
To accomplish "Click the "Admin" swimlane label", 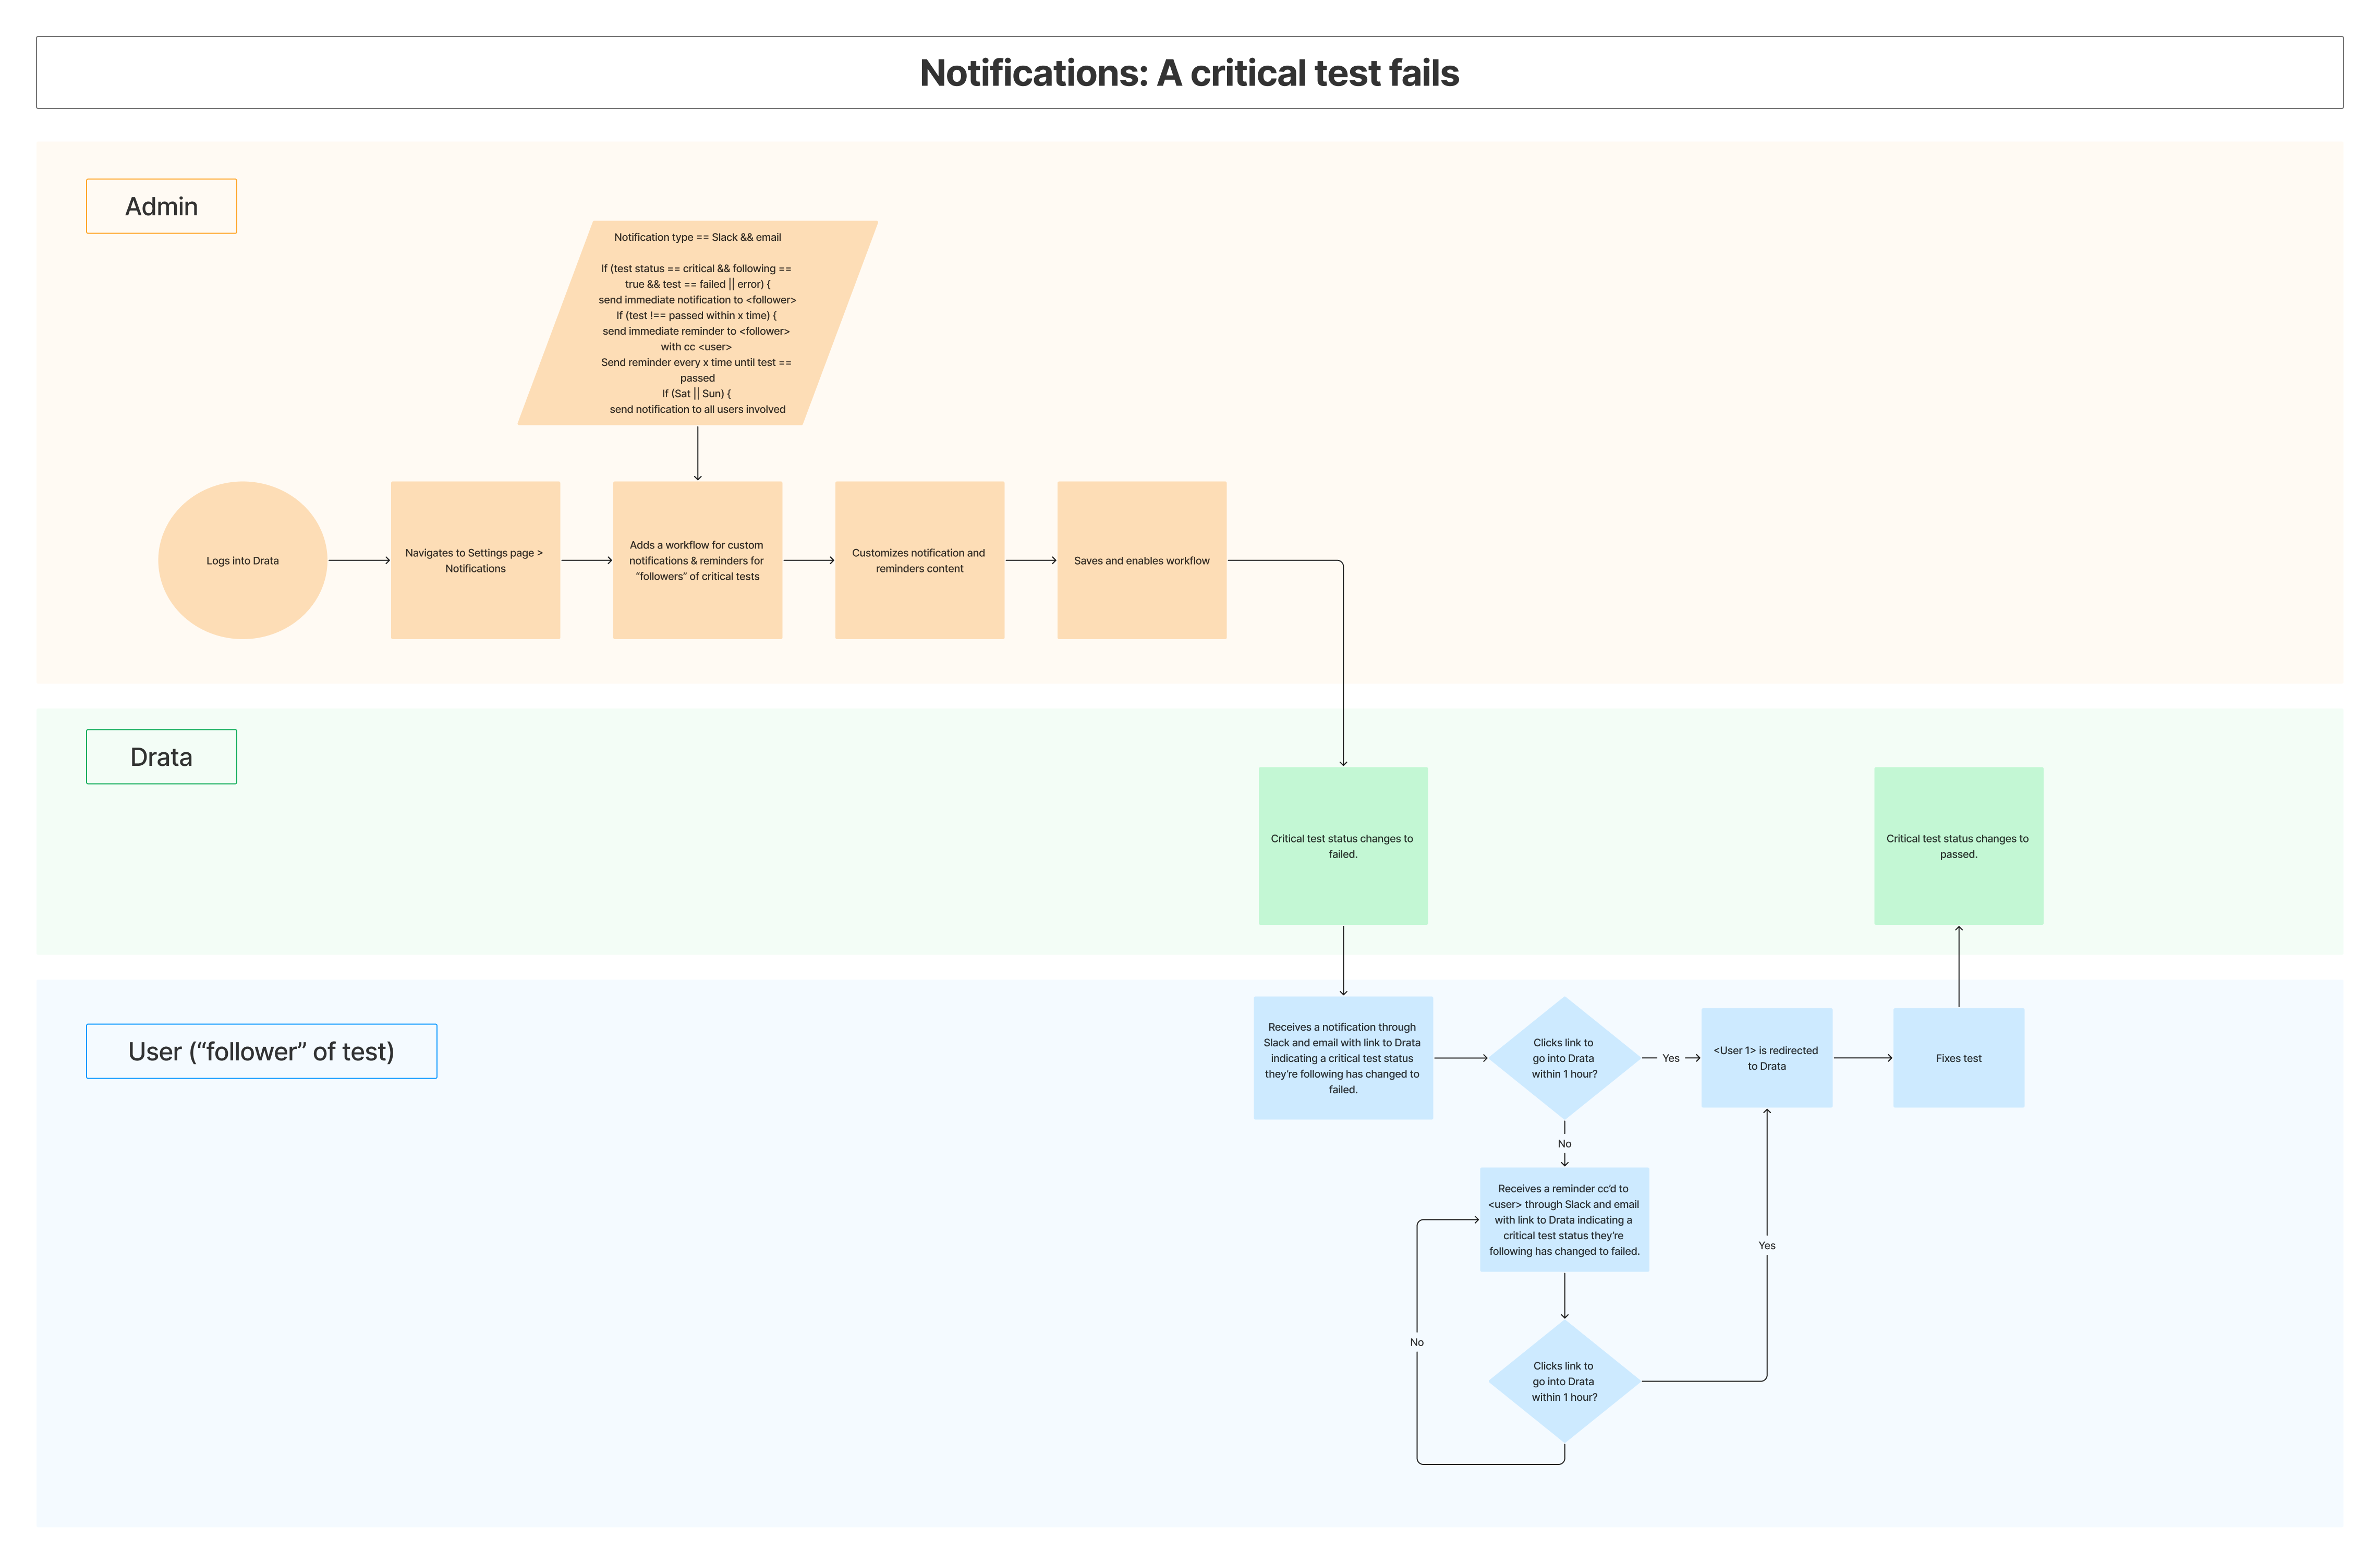I will coord(161,205).
